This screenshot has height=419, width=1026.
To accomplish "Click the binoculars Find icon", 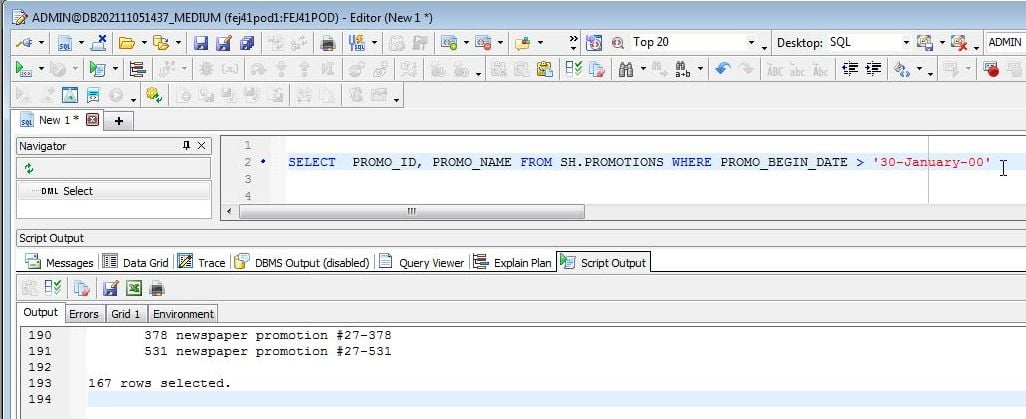I will [x=626, y=69].
